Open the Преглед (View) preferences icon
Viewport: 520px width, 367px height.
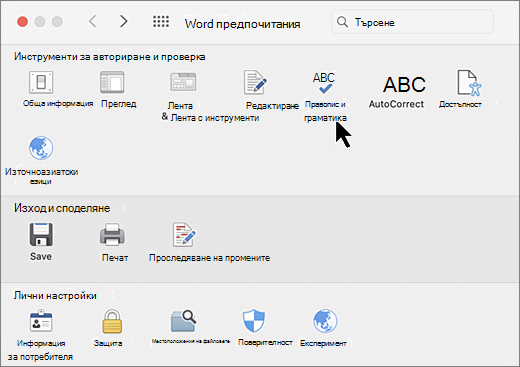(112, 82)
